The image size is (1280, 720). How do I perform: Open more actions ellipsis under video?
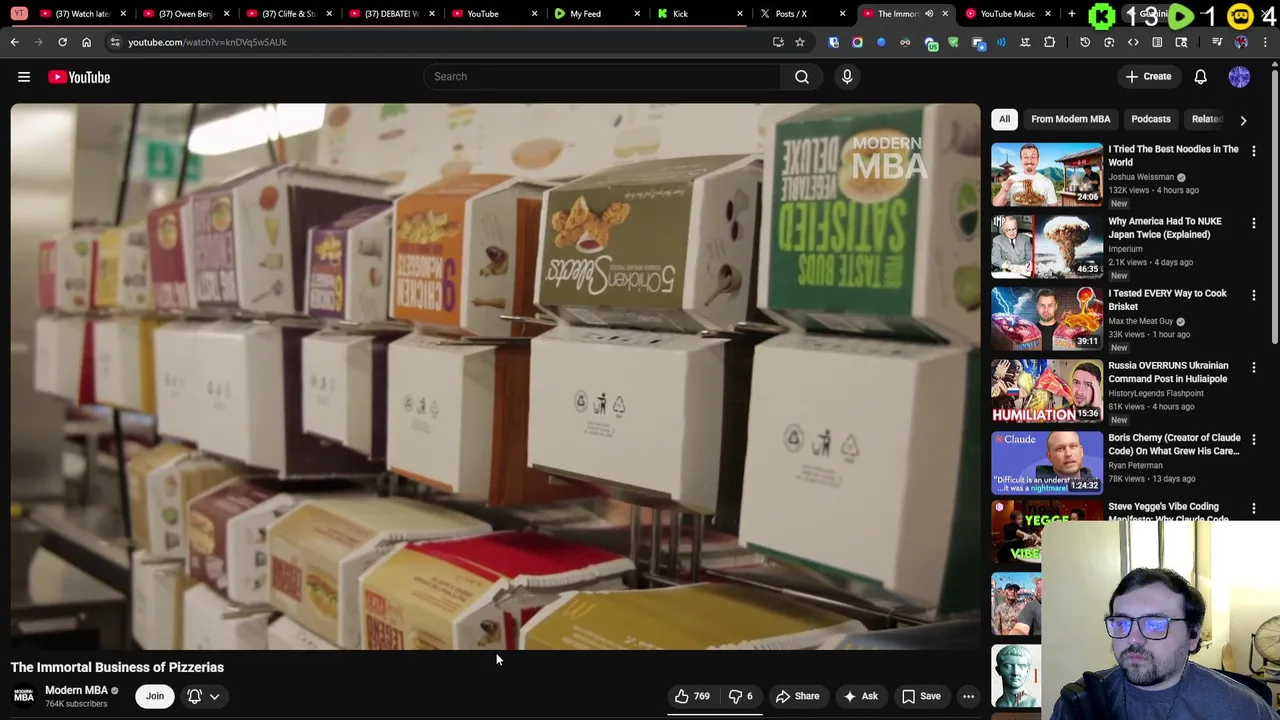pyautogui.click(x=968, y=696)
